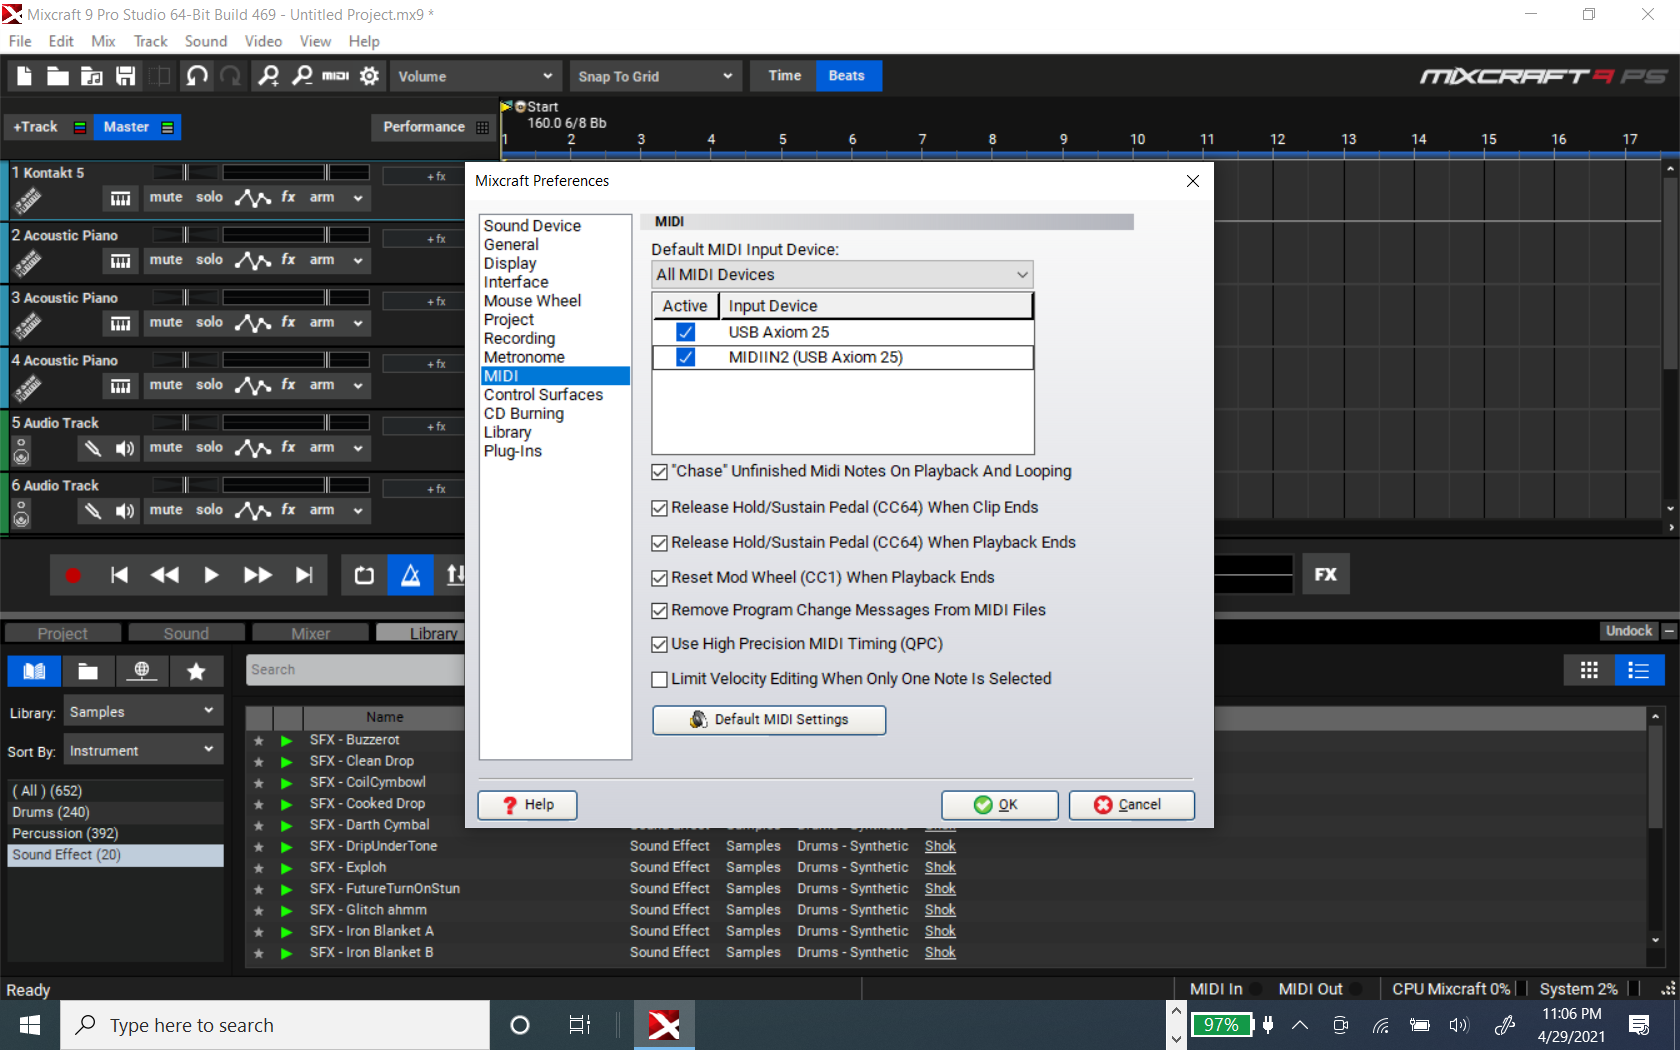1680x1050 pixels.
Task: Click the Help button in preferences
Action: click(527, 805)
